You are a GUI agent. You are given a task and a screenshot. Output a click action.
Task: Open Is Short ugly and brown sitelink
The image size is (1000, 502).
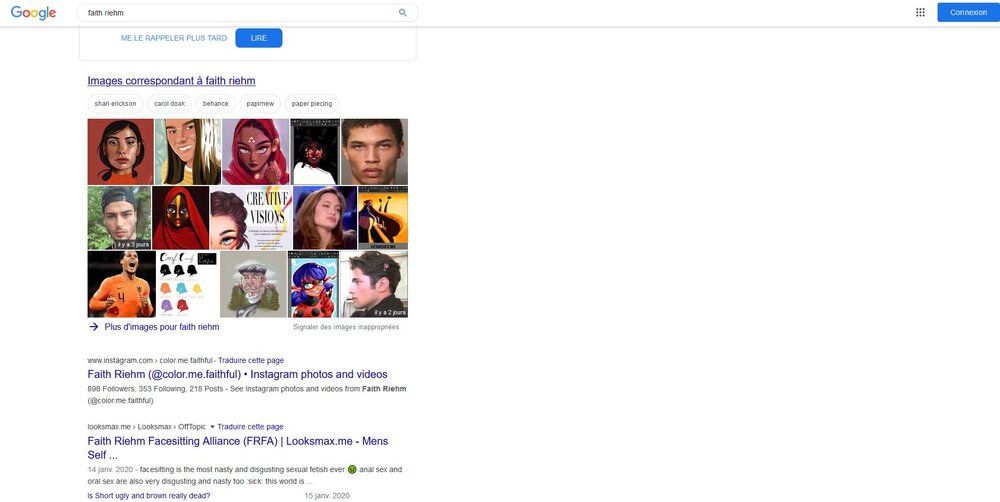[149, 496]
